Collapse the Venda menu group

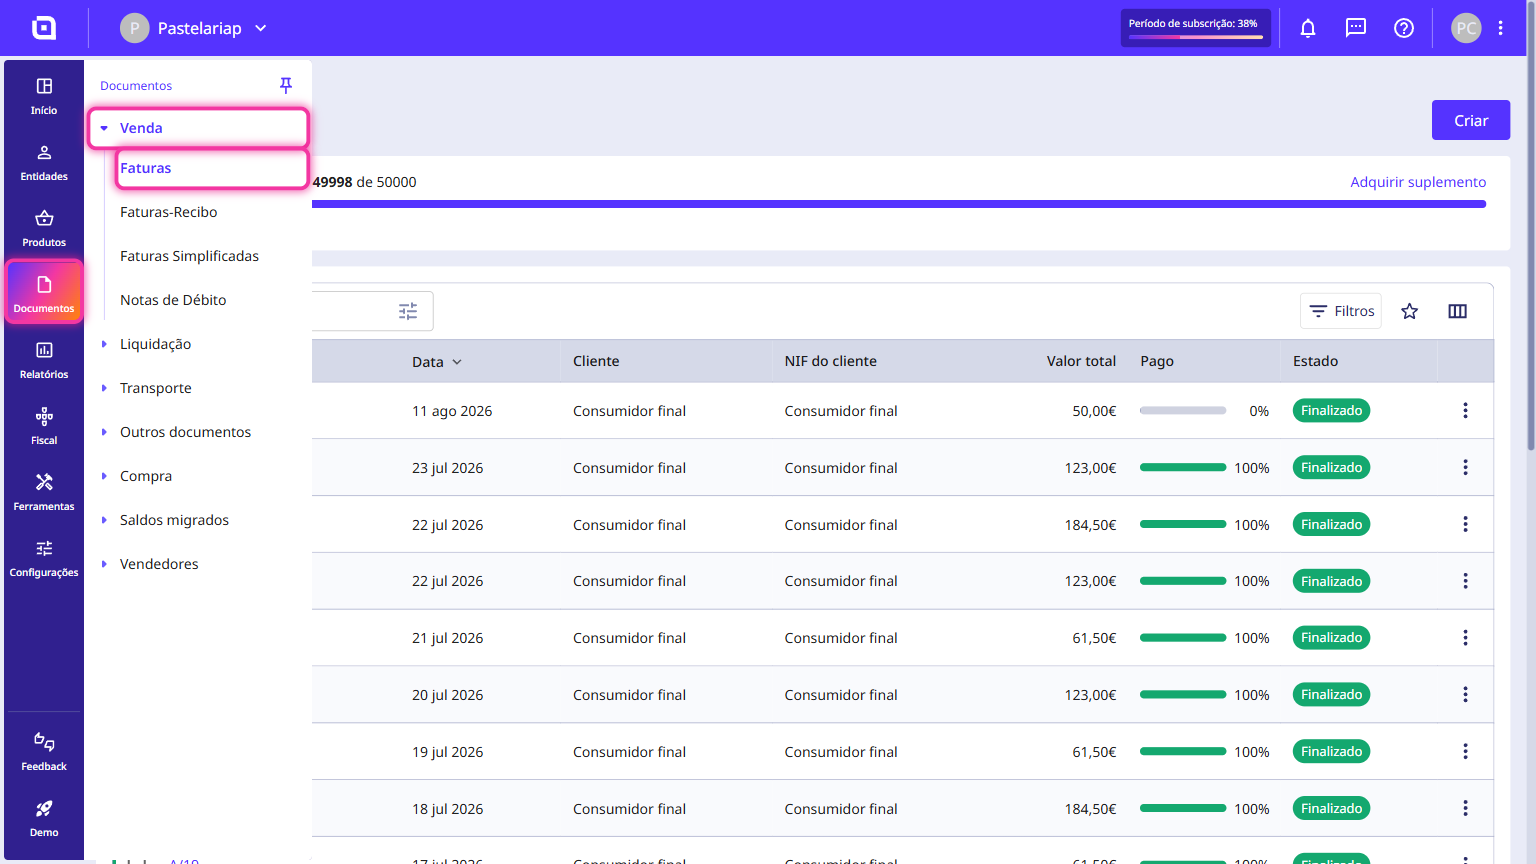click(199, 128)
